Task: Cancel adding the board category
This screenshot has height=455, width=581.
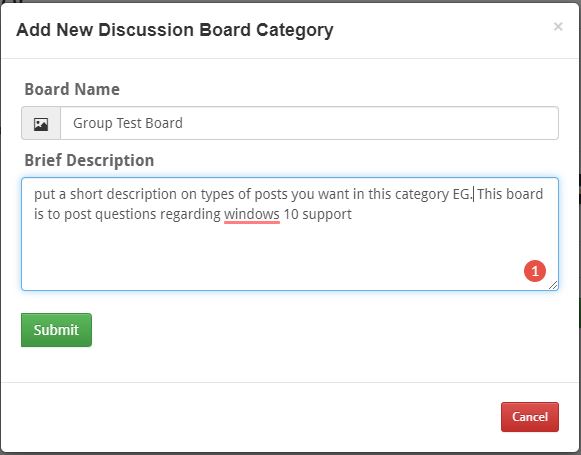Action: pos(529,417)
